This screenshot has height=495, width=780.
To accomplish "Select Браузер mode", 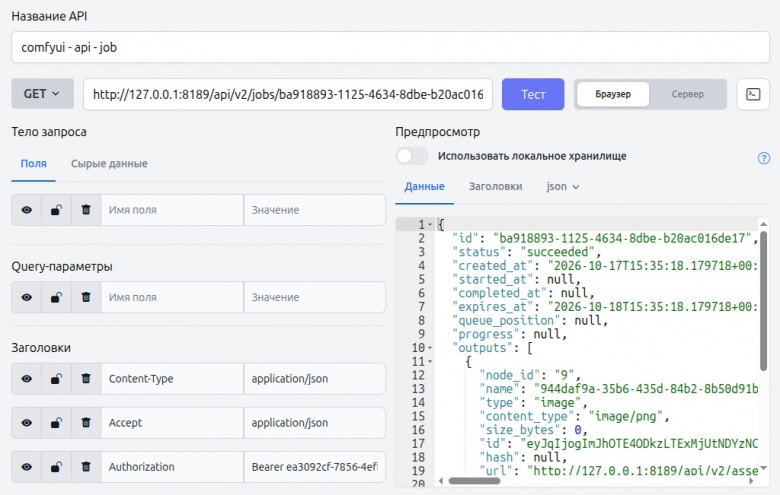I will click(613, 94).
